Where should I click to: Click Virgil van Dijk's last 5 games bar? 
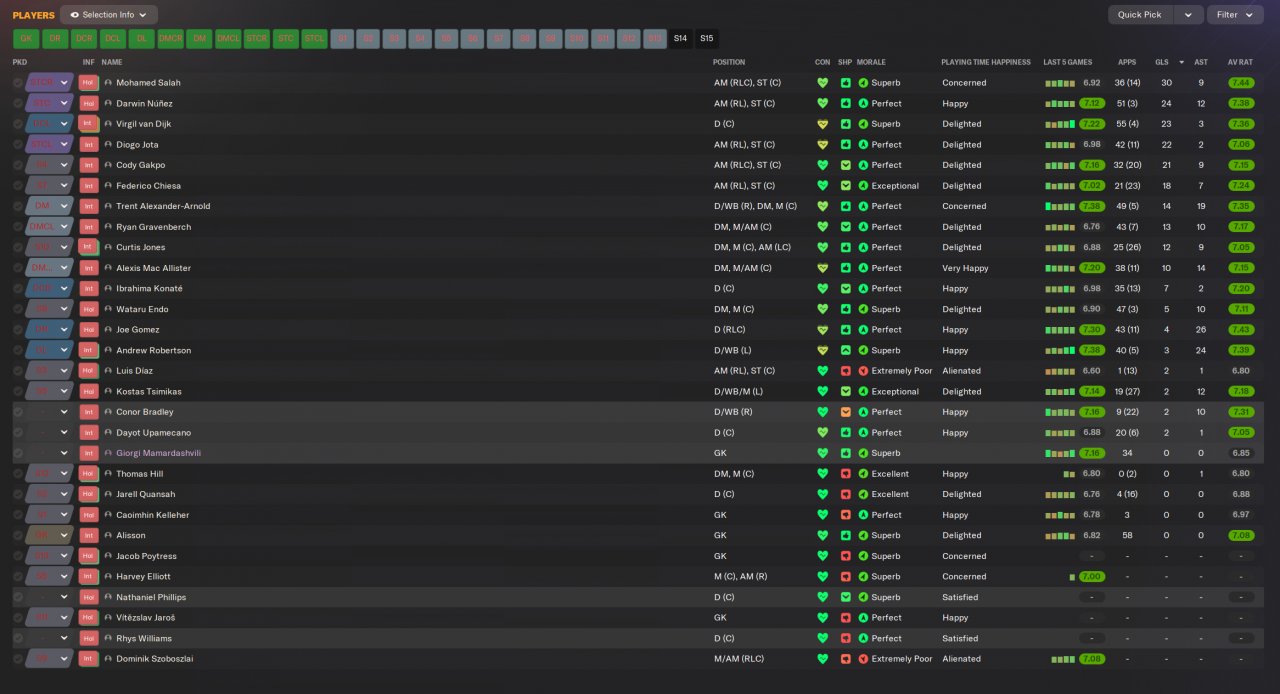click(x=1059, y=124)
